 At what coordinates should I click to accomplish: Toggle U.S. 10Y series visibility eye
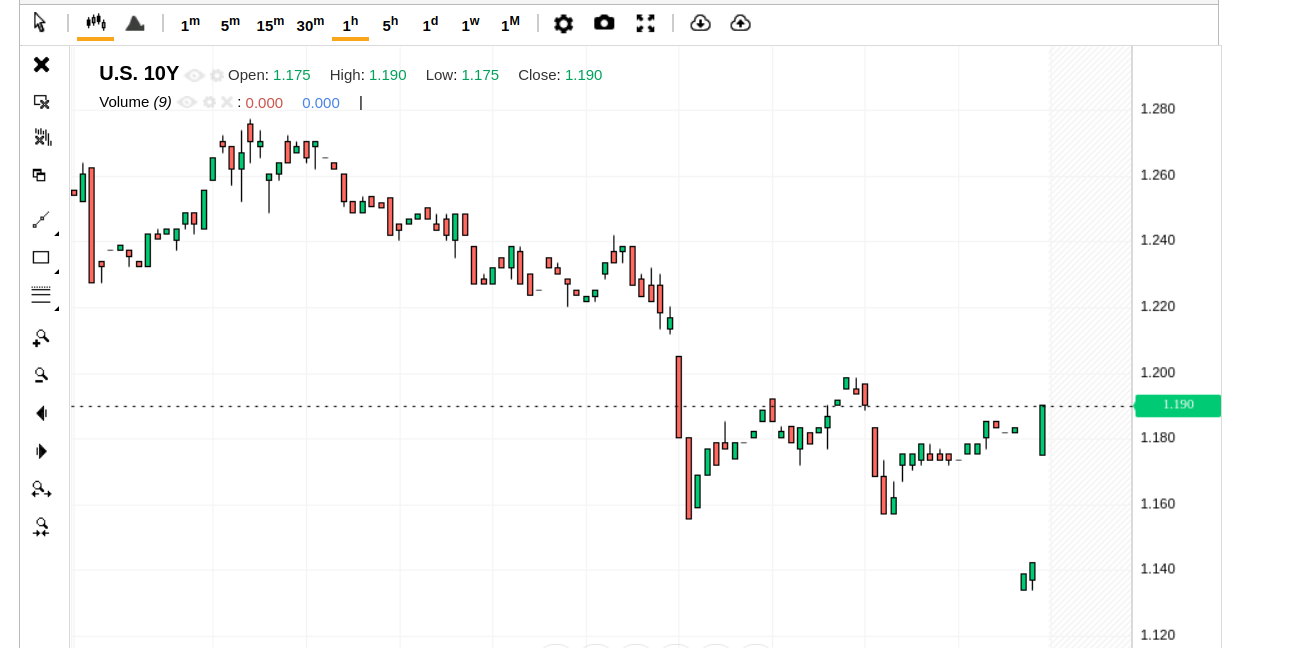194,75
